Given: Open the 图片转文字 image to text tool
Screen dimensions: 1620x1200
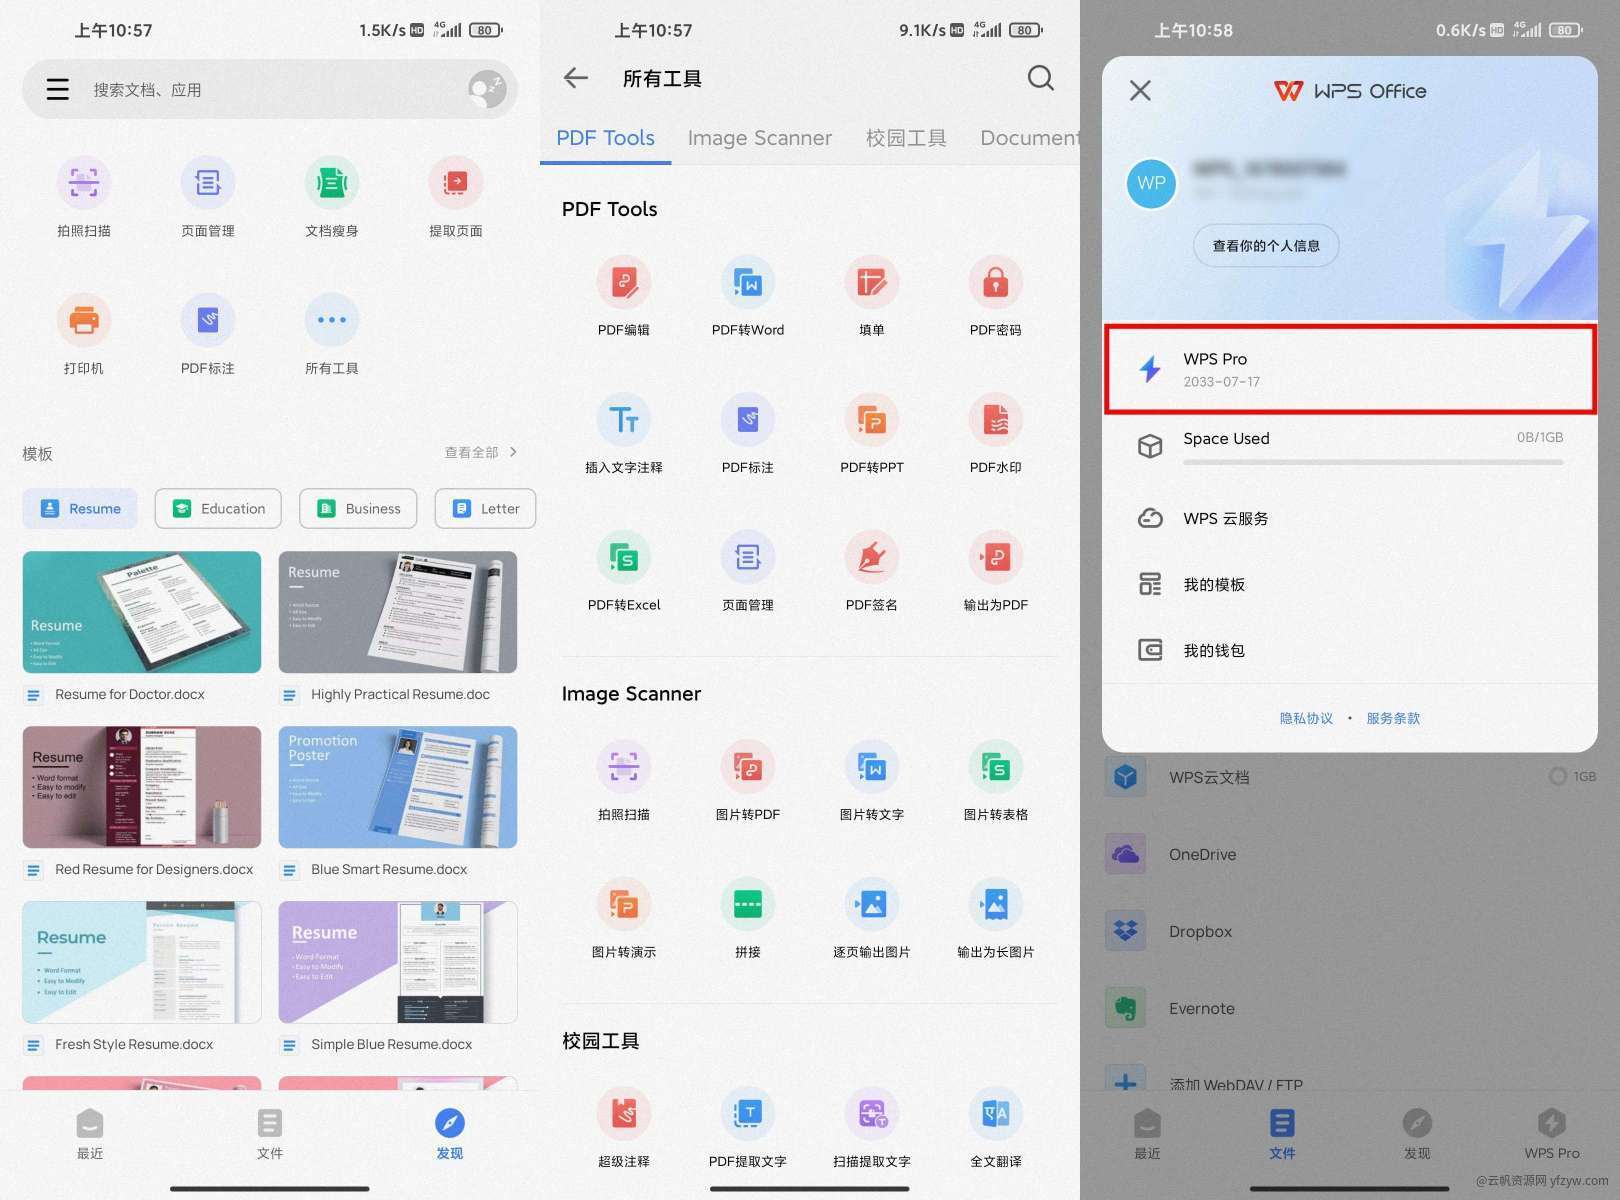Looking at the screenshot, I should click(872, 781).
